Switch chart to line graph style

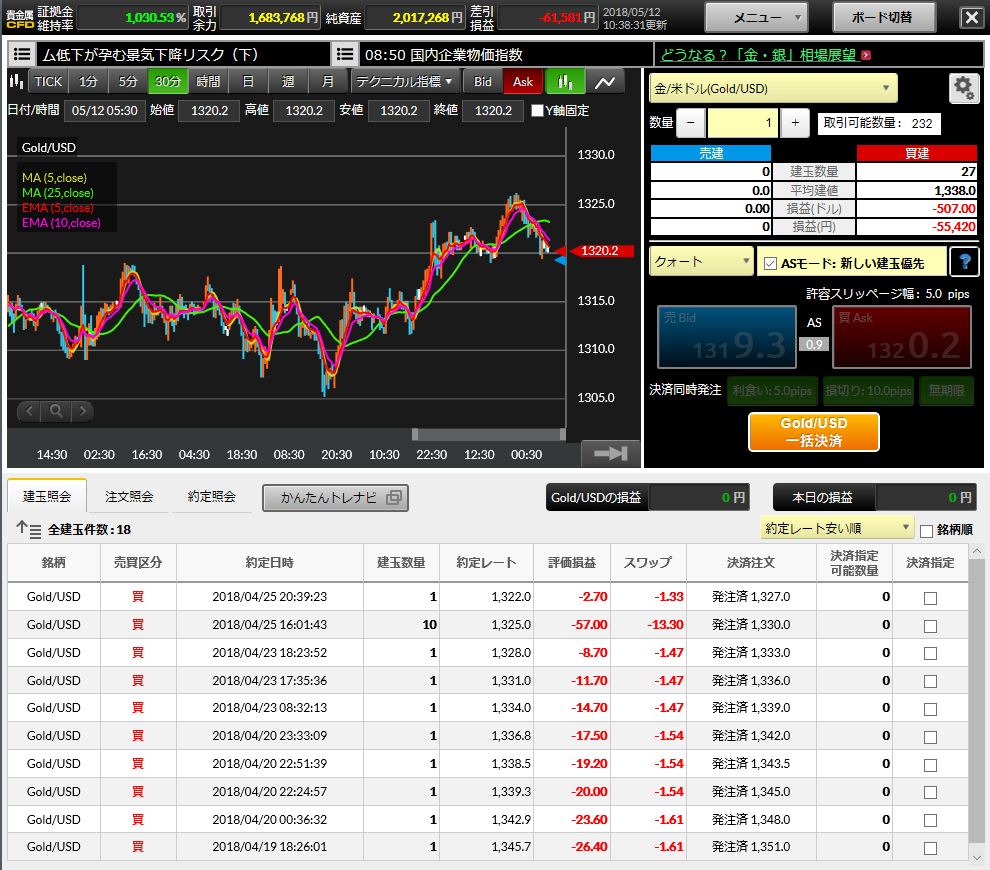[605, 81]
